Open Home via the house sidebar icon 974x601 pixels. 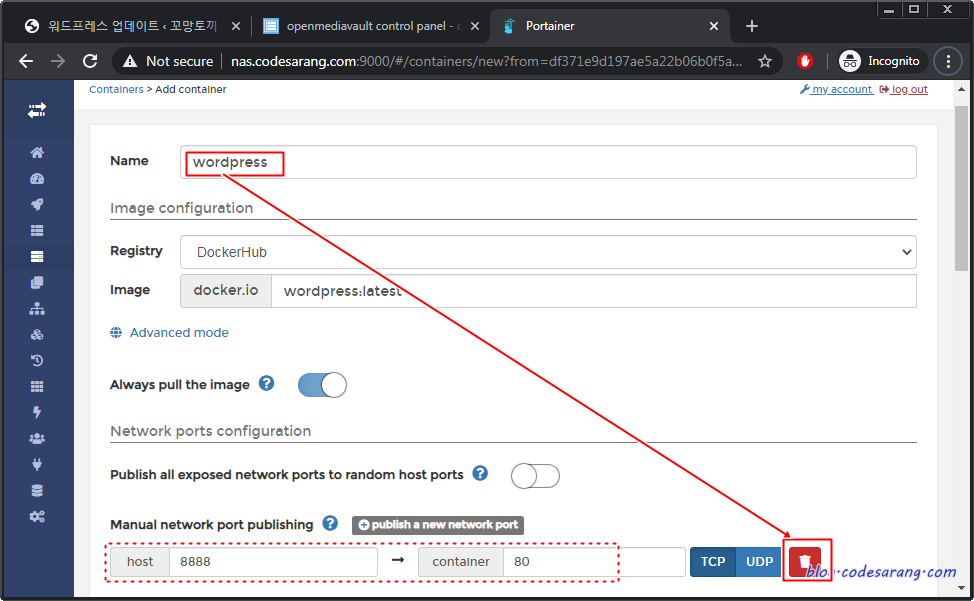coord(37,153)
